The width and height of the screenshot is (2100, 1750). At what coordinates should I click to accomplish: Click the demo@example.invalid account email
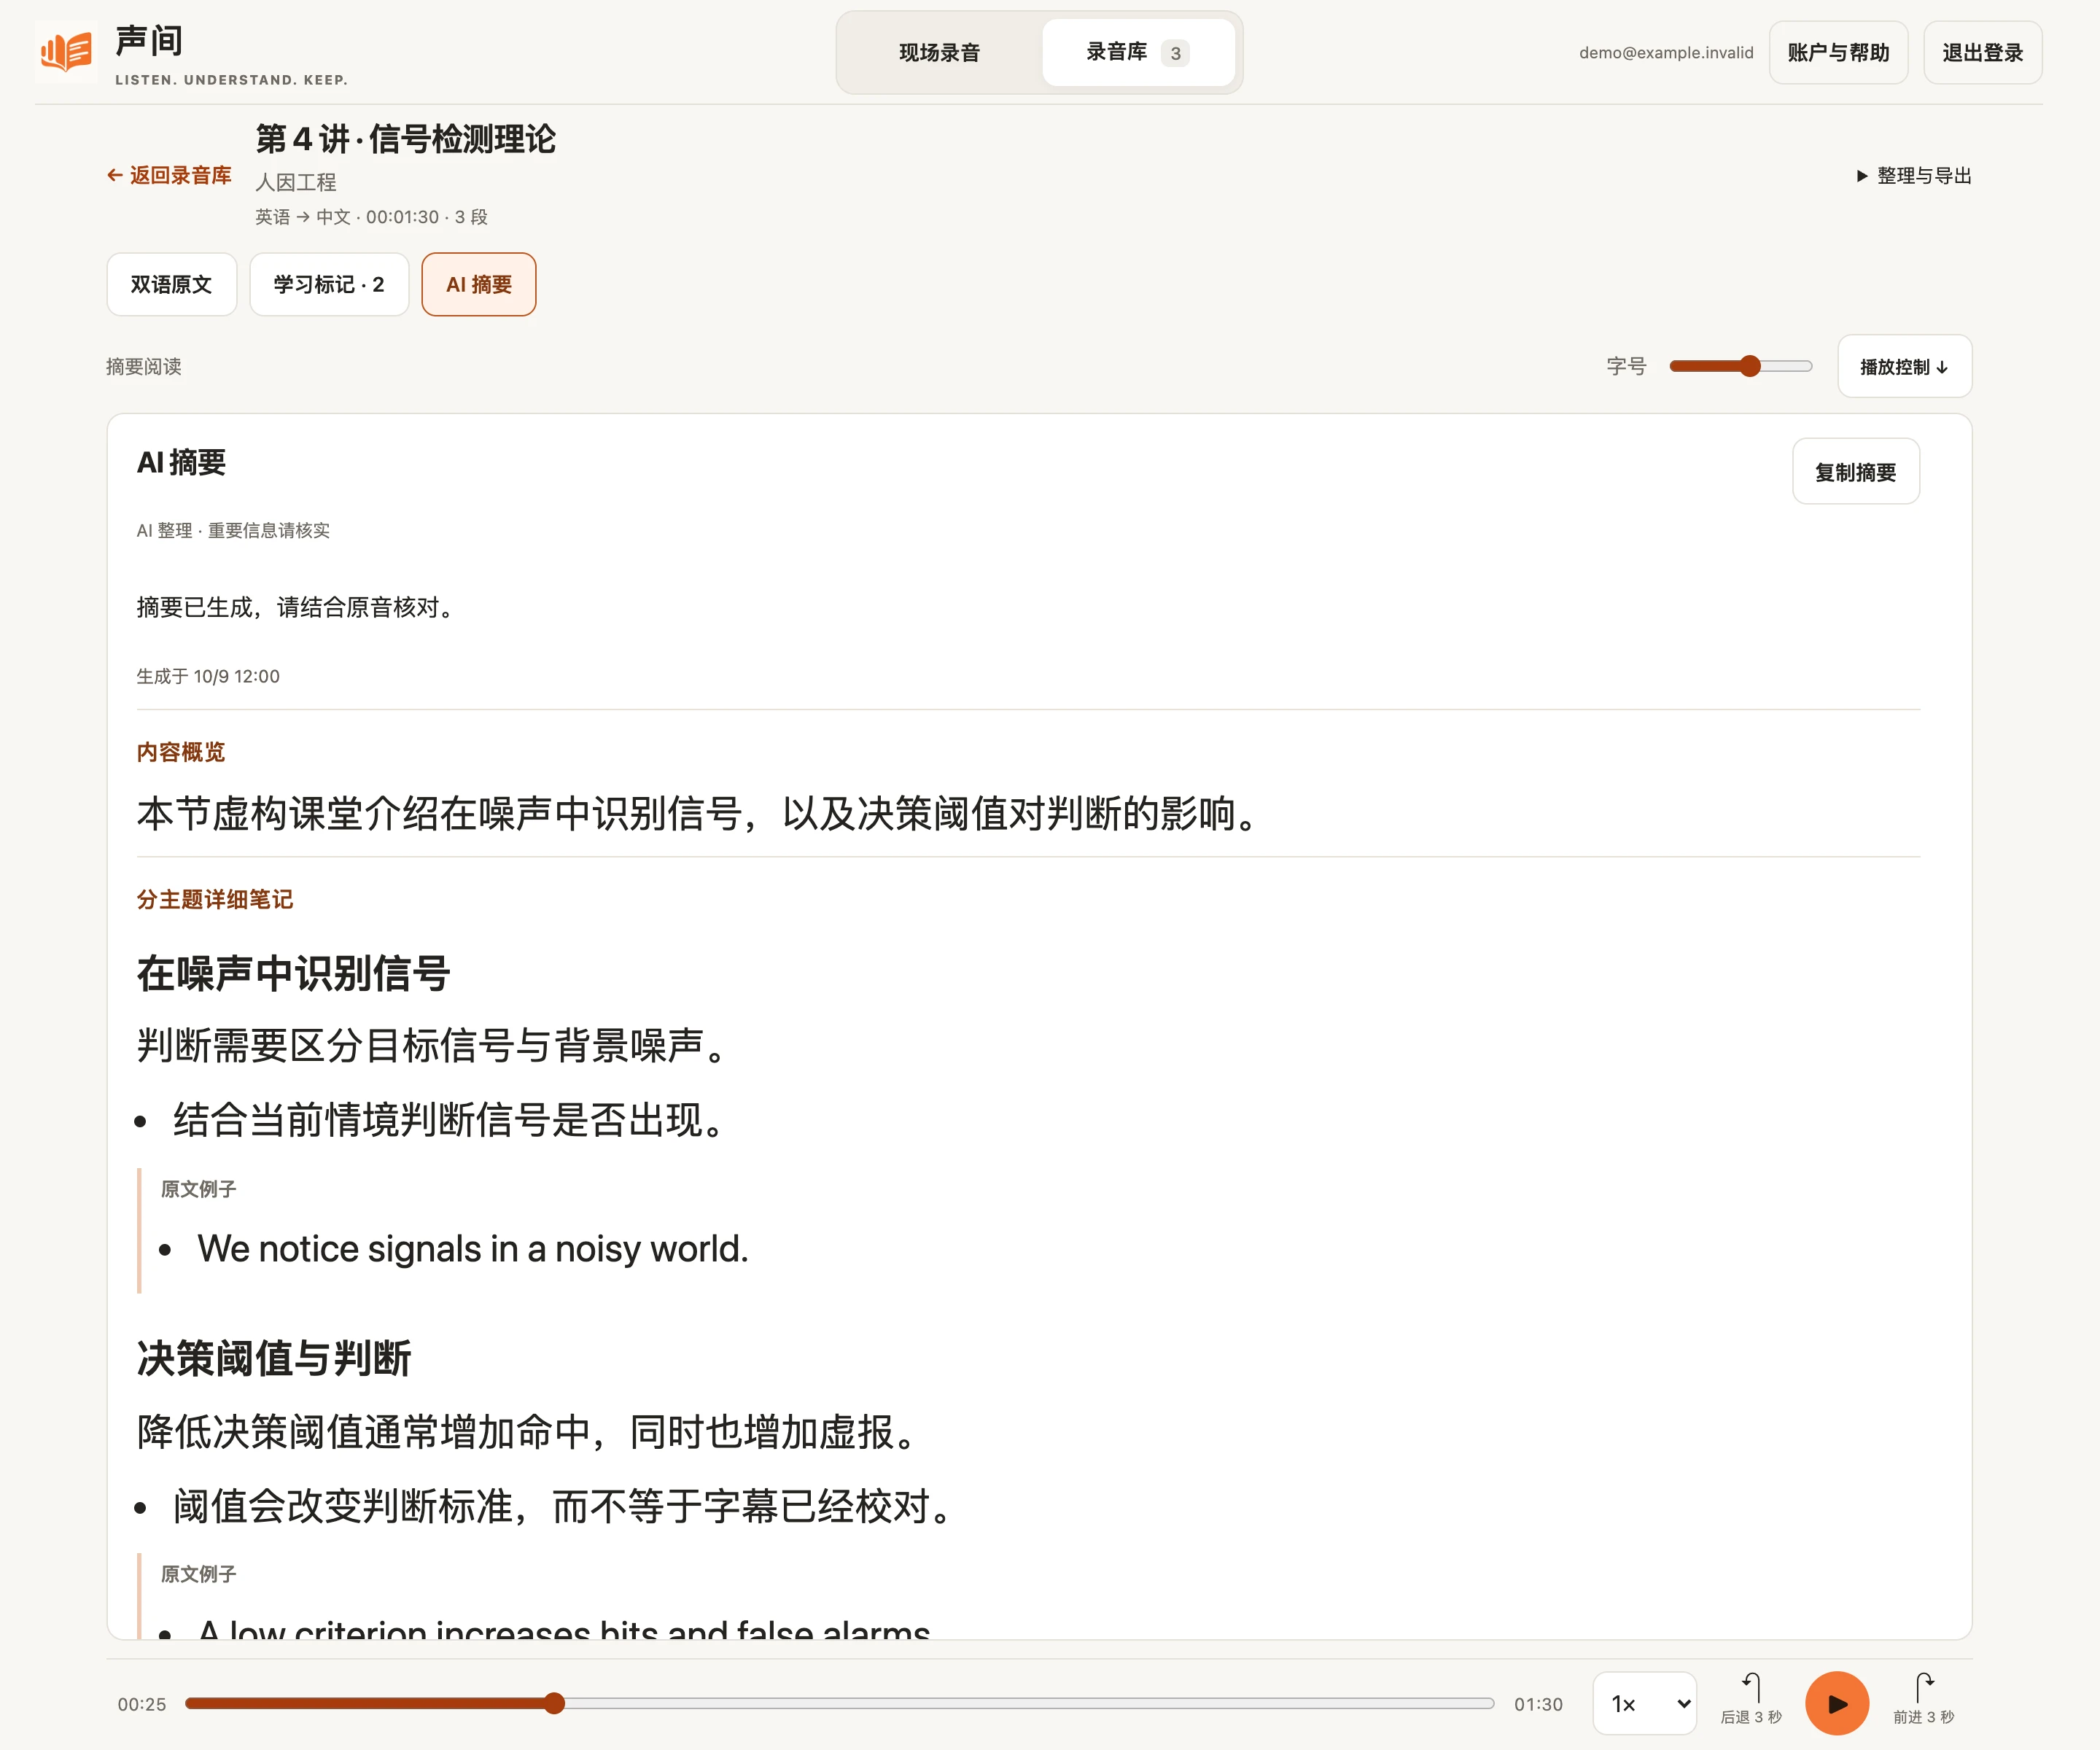pyautogui.click(x=1666, y=53)
